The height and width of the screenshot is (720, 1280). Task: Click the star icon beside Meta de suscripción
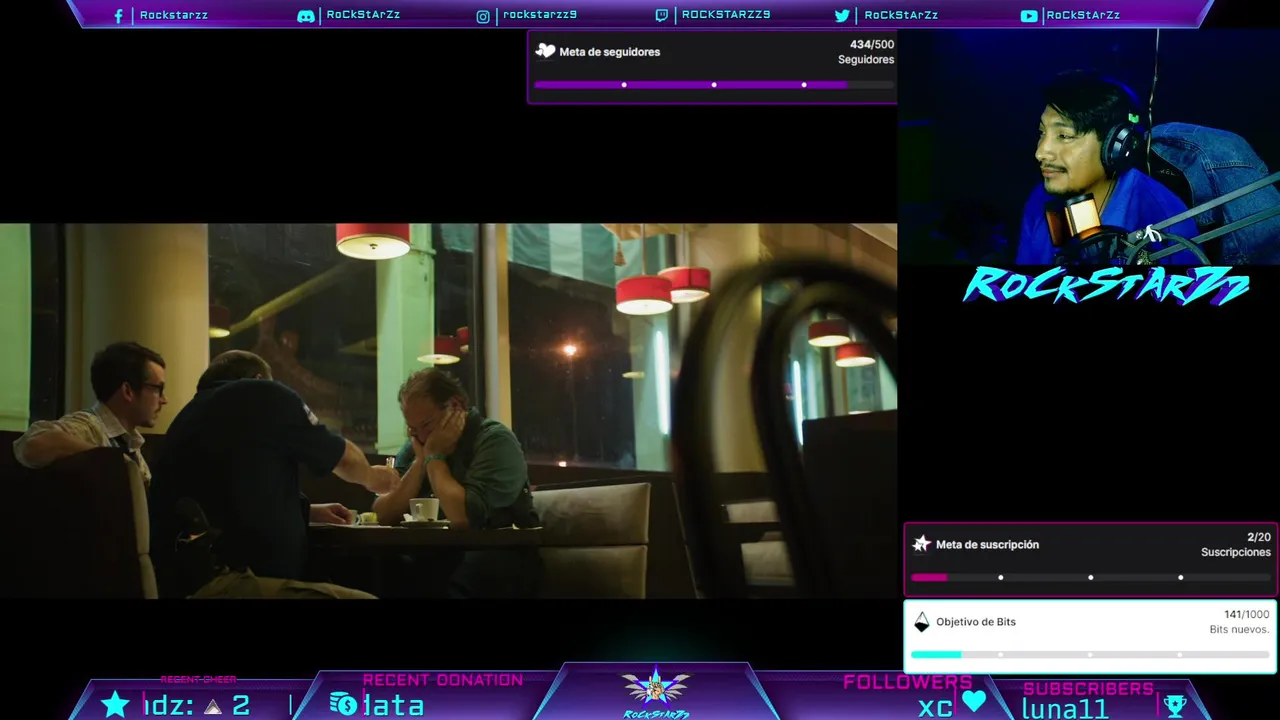coord(922,544)
